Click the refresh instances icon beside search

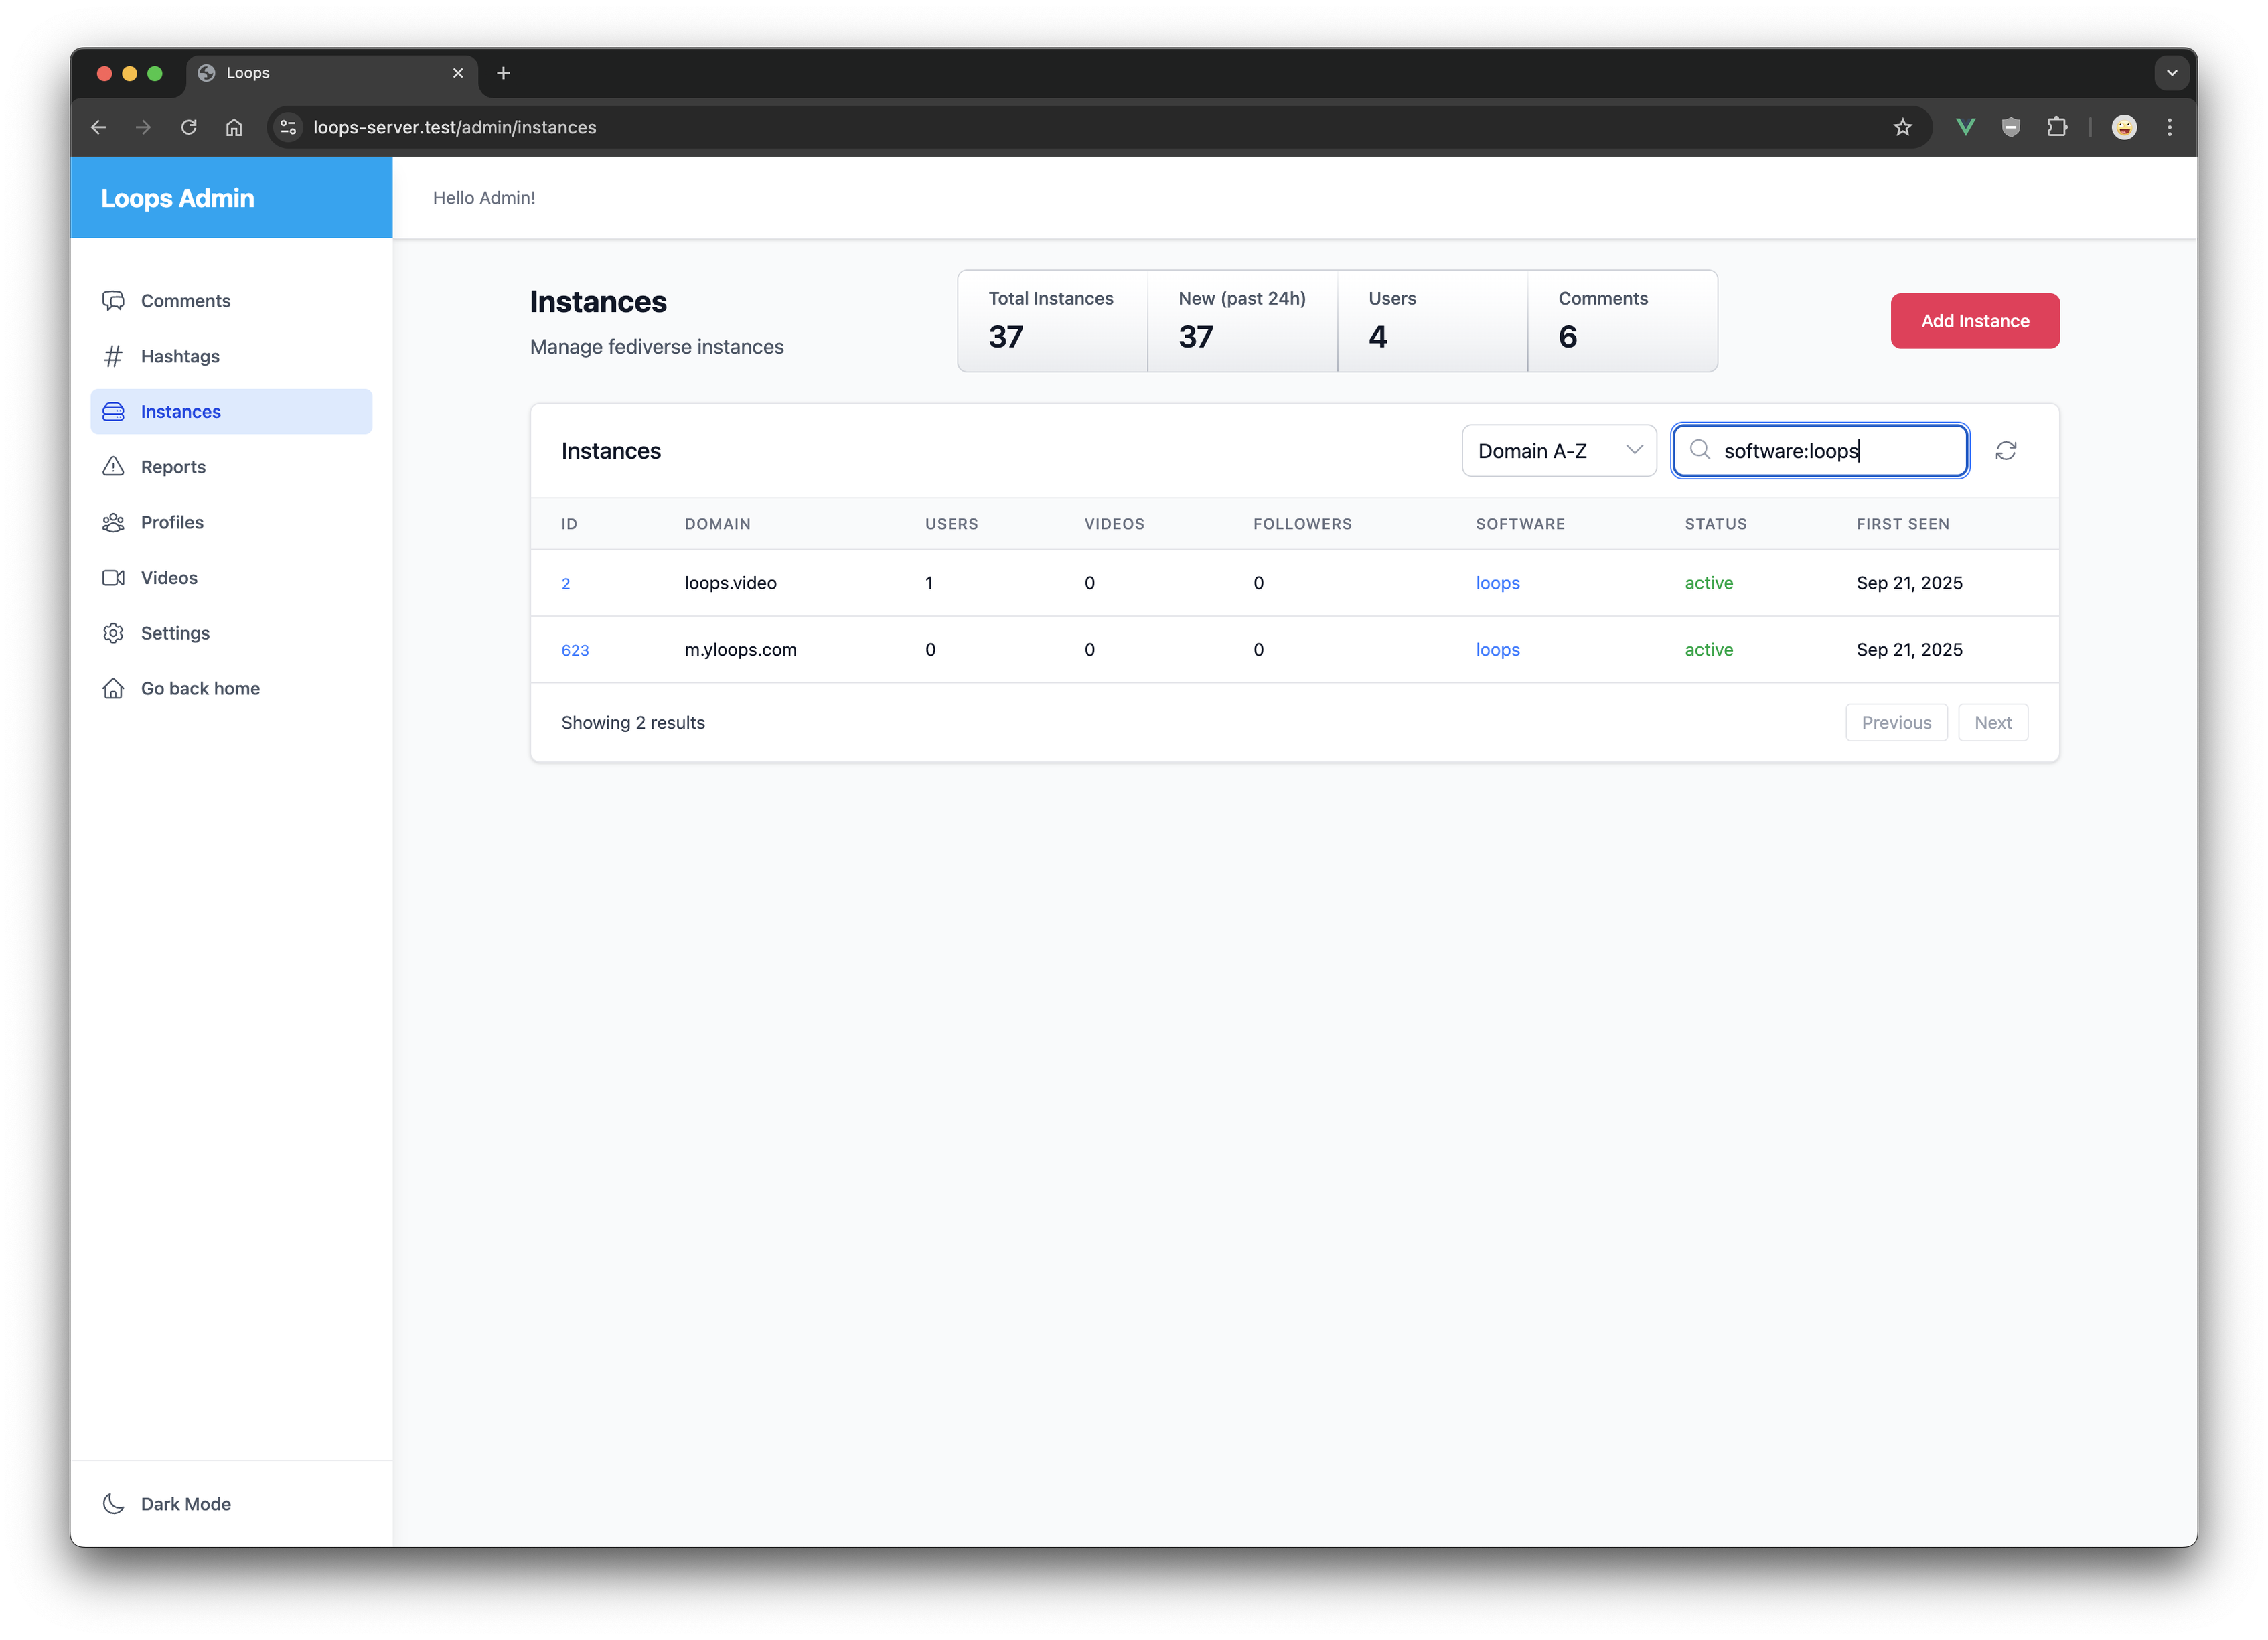2005,451
